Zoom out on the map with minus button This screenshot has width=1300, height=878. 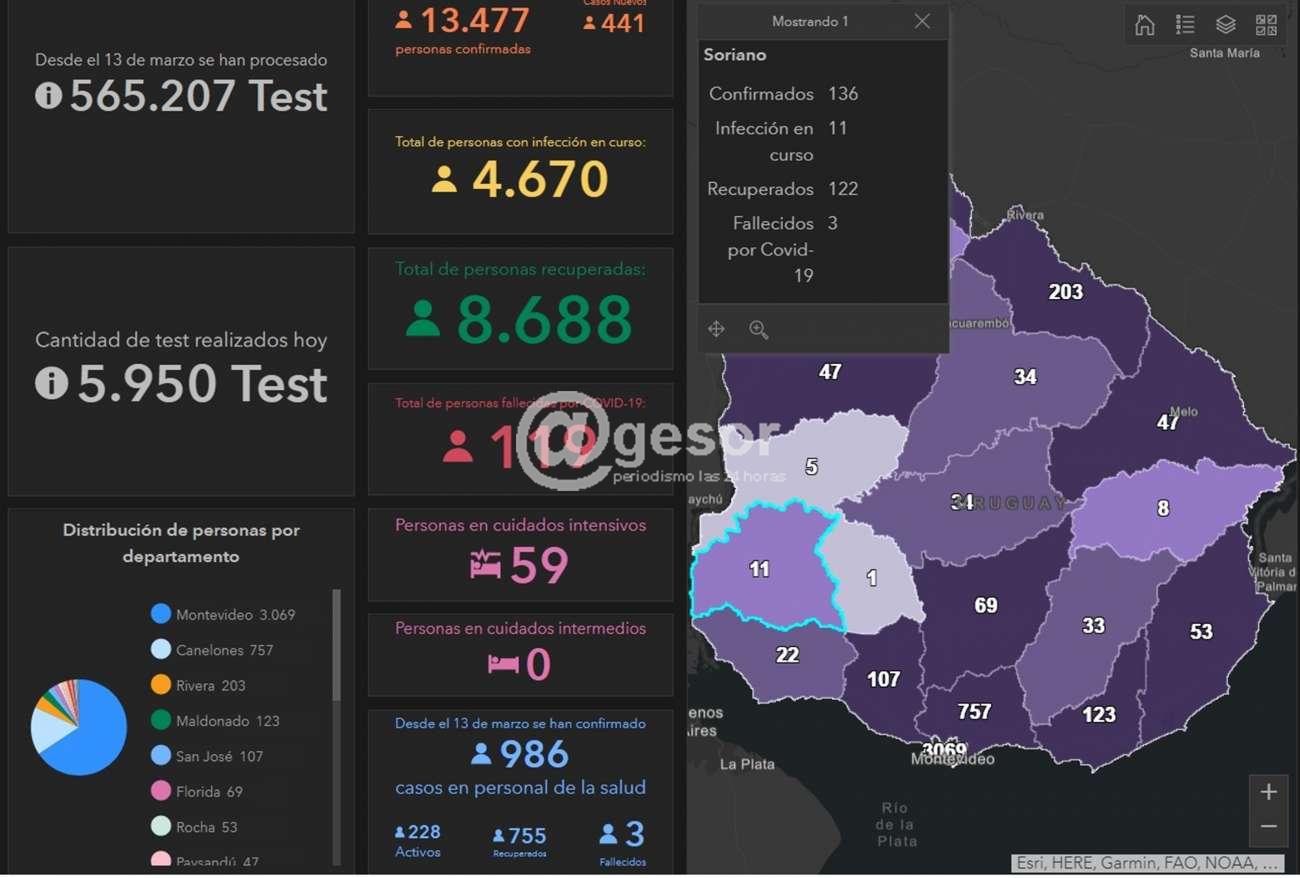(1268, 827)
